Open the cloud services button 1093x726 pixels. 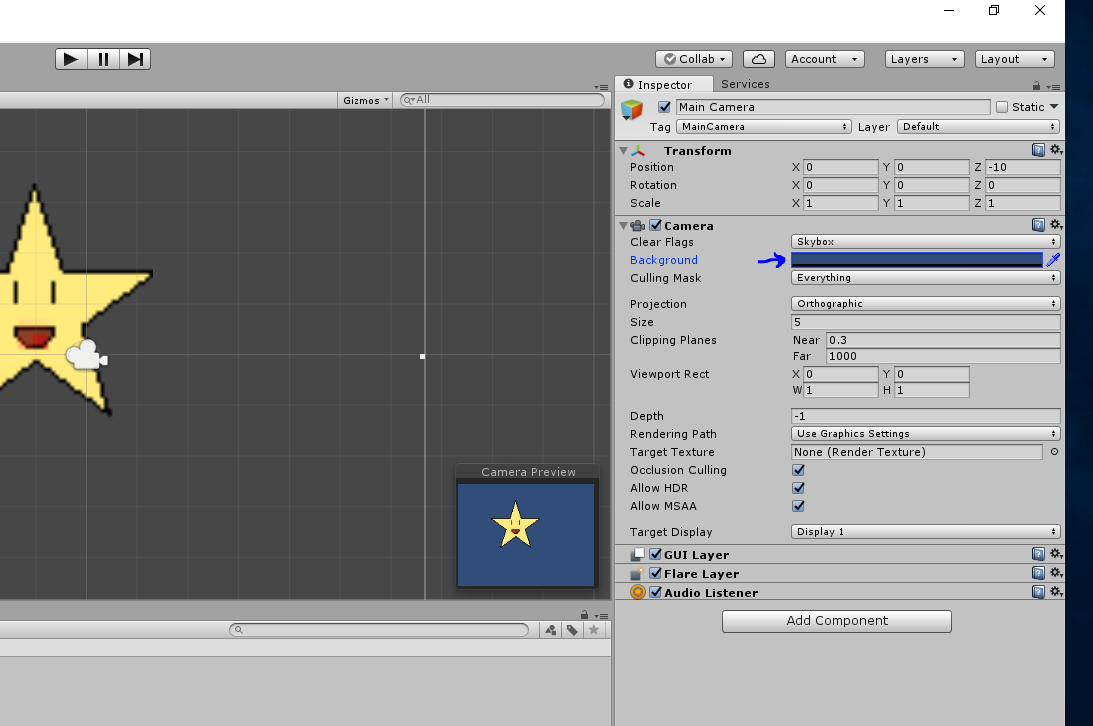[758, 59]
